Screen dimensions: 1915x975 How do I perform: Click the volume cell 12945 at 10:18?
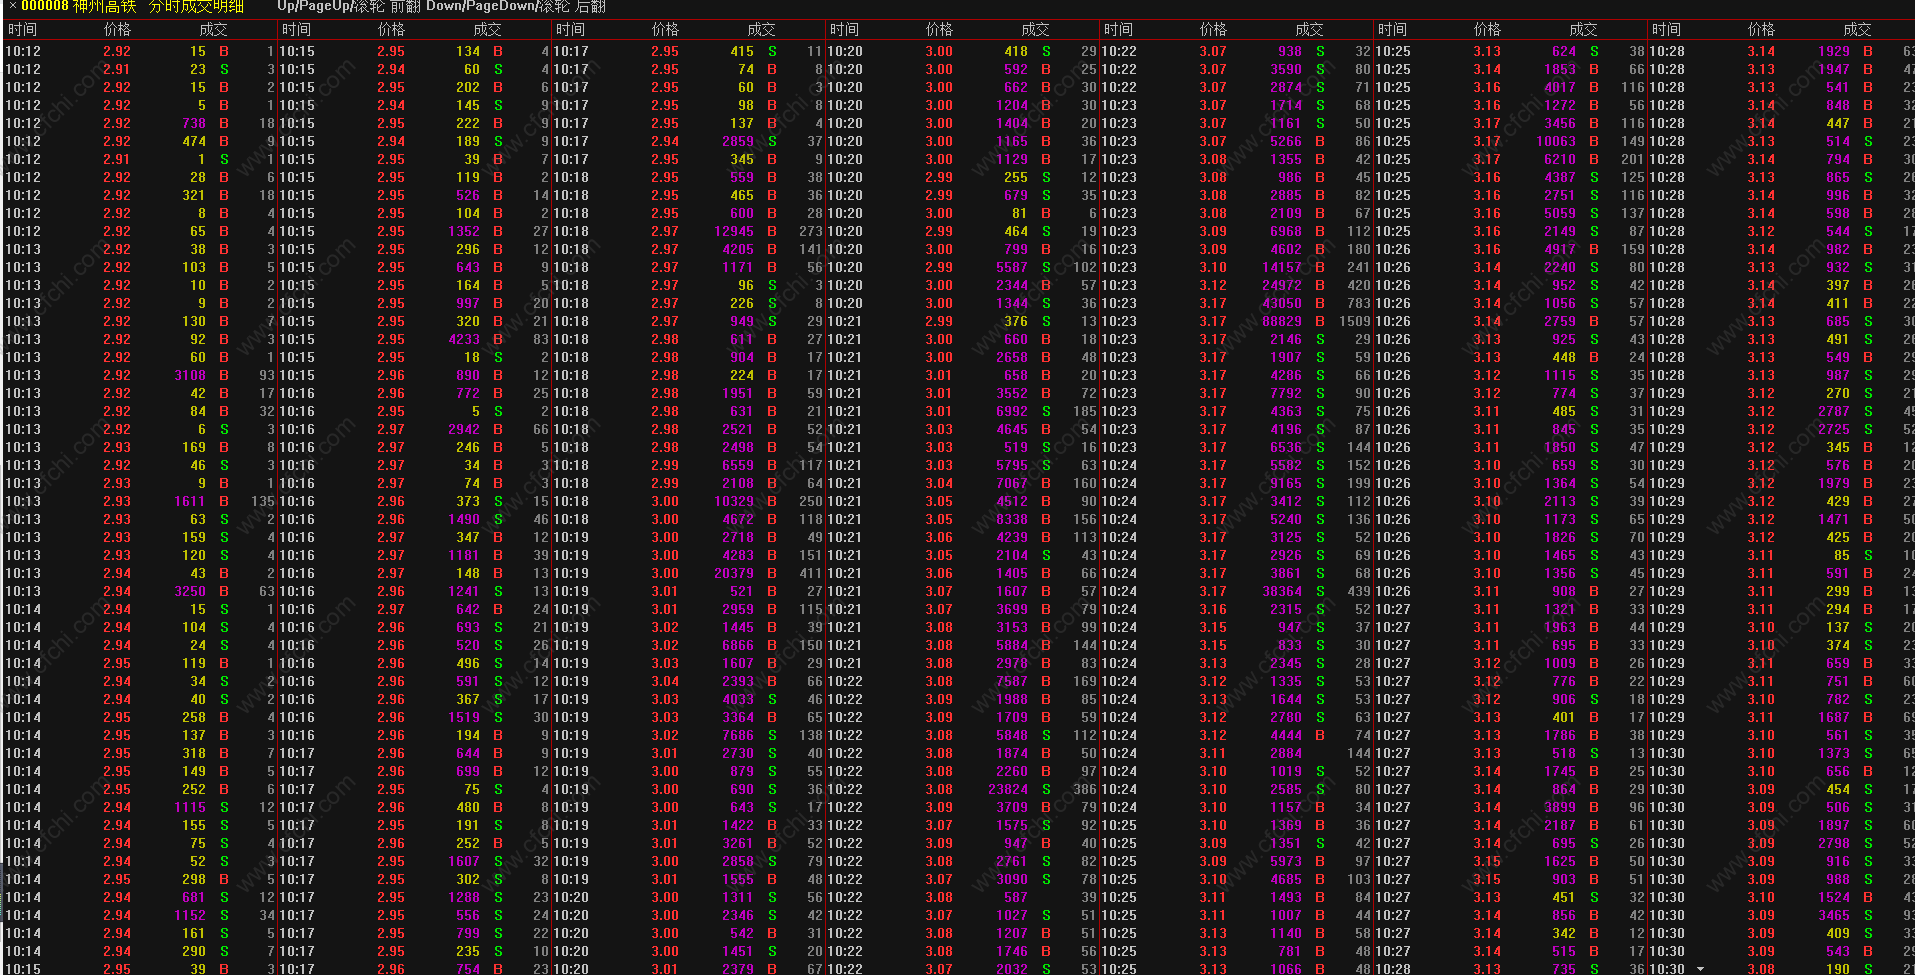click(734, 231)
